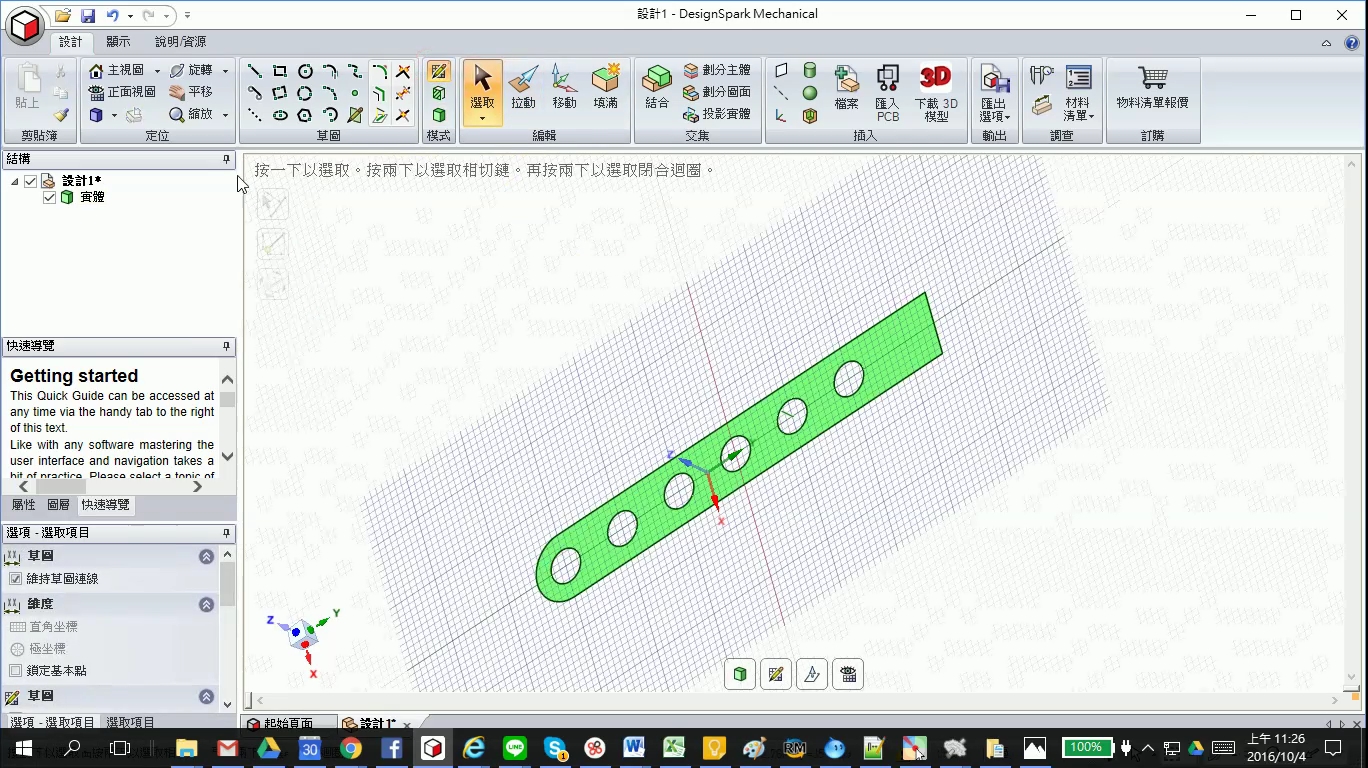This screenshot has height=768, width=1368.
Task: Click 正面視圖 plan view button
Action: tap(122, 92)
